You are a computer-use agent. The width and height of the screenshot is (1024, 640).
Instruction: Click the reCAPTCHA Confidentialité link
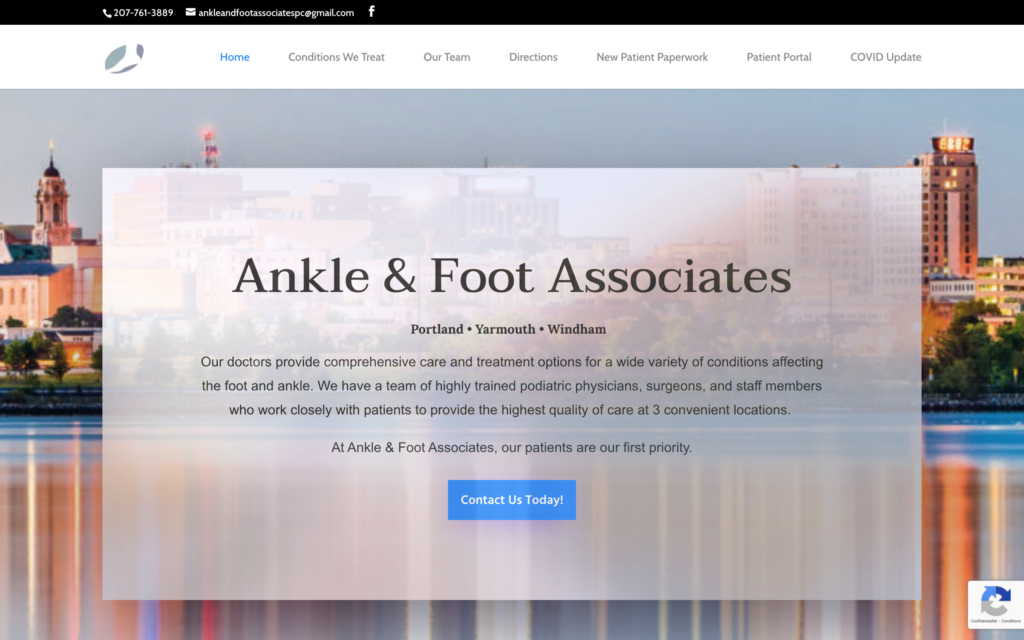pos(985,621)
